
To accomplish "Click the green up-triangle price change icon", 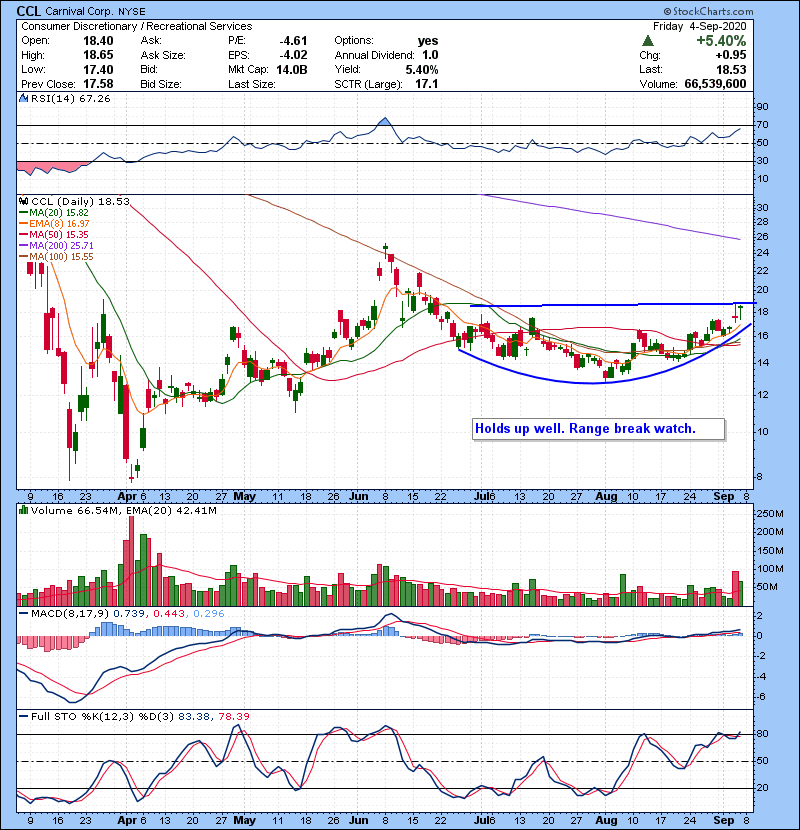I will pyautogui.click(x=647, y=41).
